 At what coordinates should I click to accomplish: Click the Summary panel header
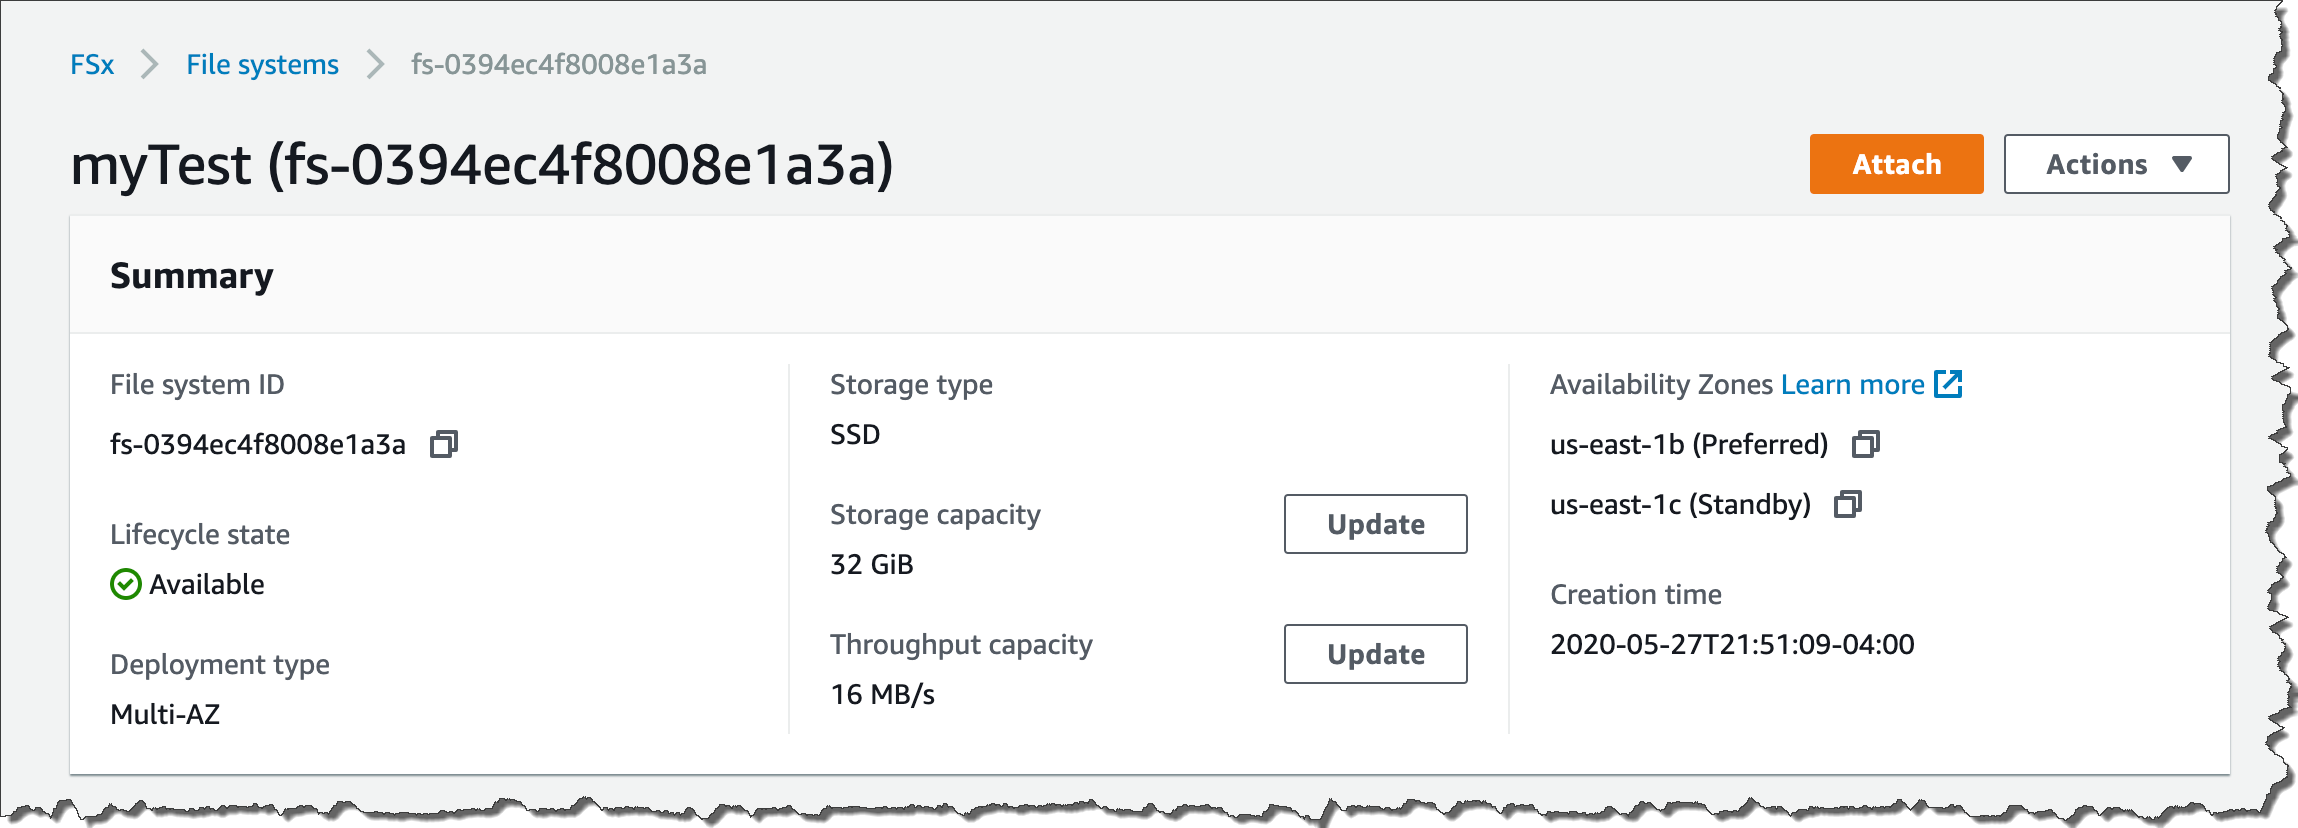(x=191, y=276)
